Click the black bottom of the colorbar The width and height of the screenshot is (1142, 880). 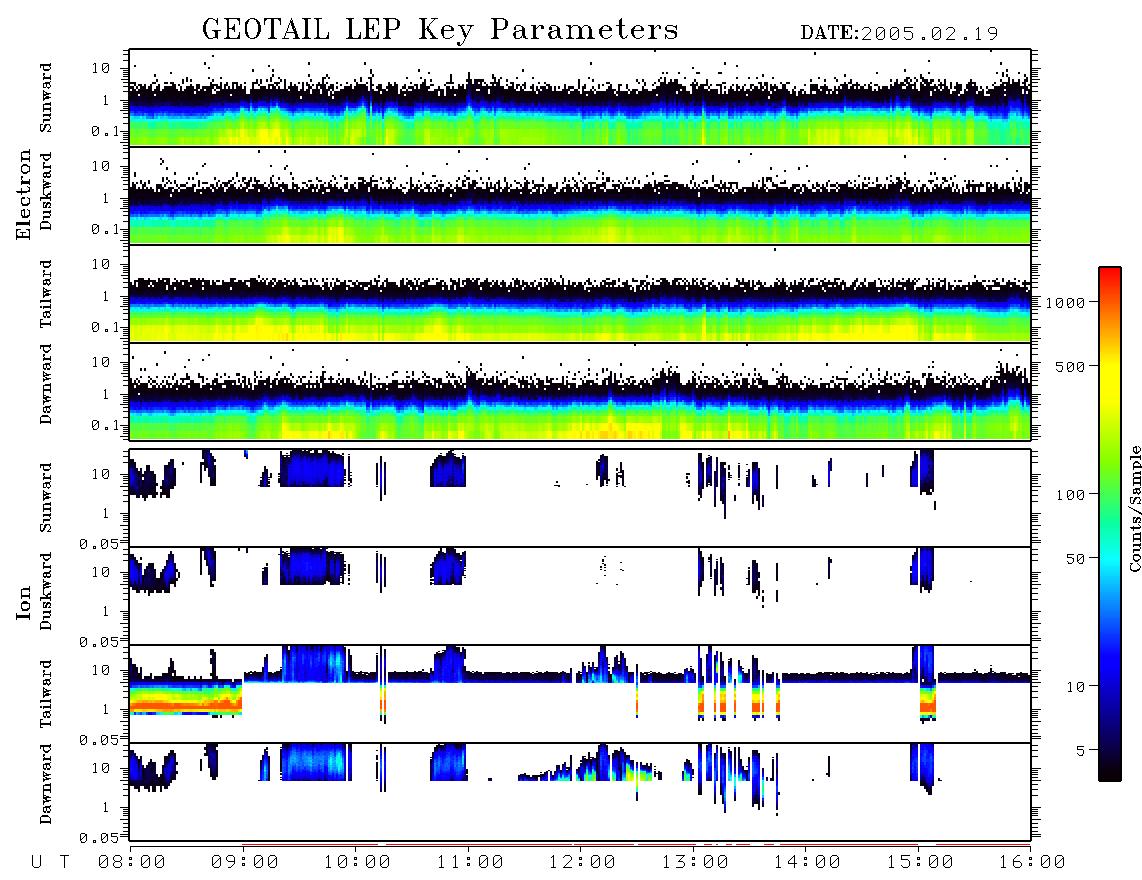coord(1110,771)
